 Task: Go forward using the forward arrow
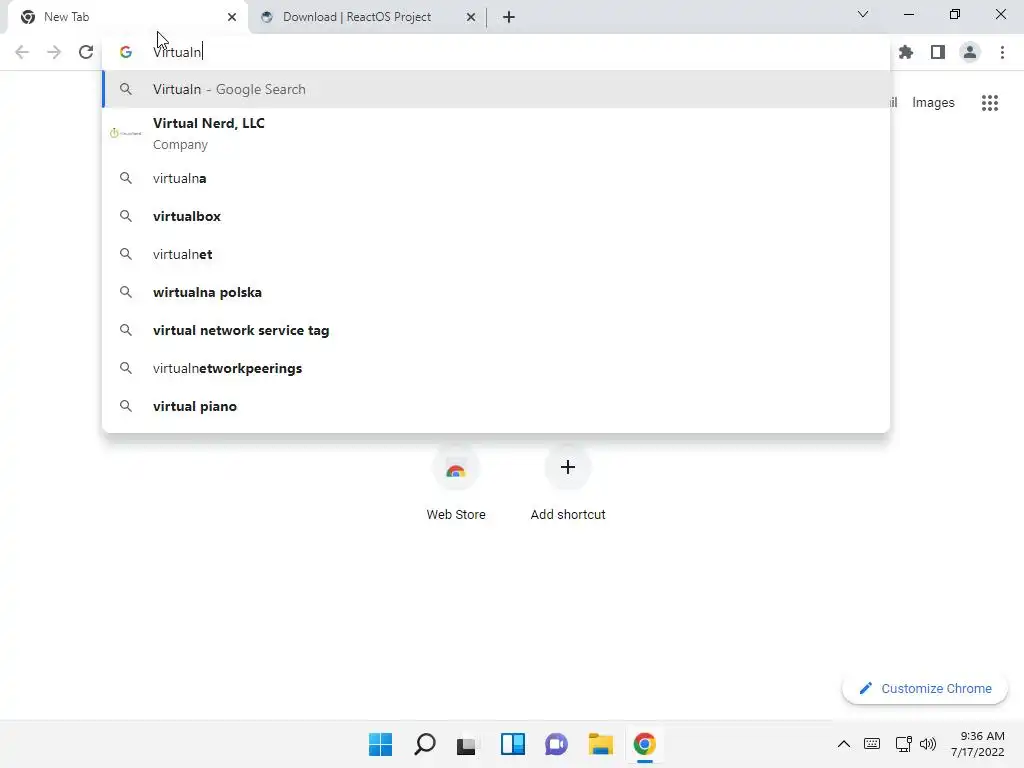point(54,52)
